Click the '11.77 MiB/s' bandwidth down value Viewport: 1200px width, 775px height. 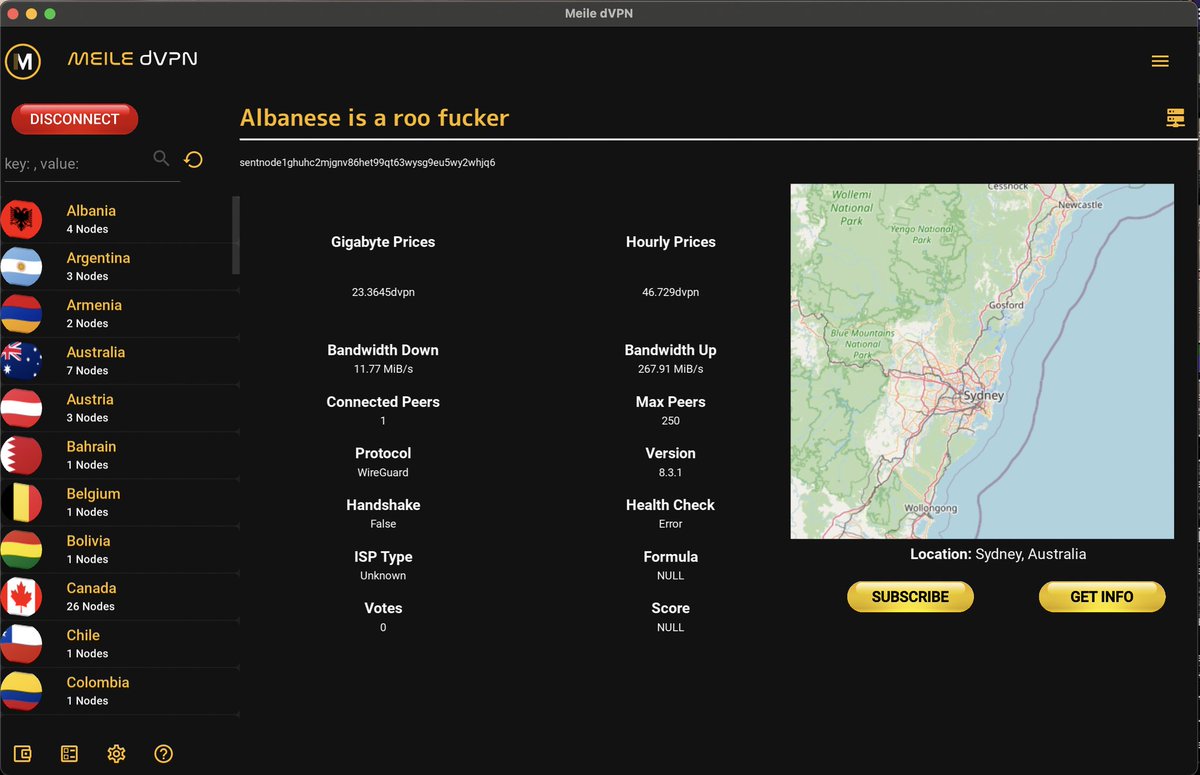coord(383,369)
